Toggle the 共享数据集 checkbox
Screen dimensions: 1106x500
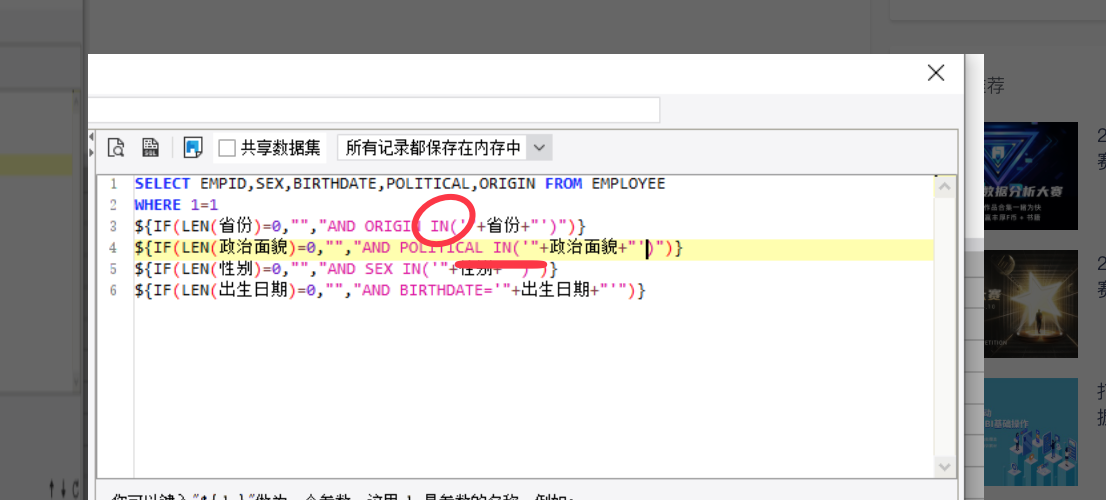tap(226, 148)
